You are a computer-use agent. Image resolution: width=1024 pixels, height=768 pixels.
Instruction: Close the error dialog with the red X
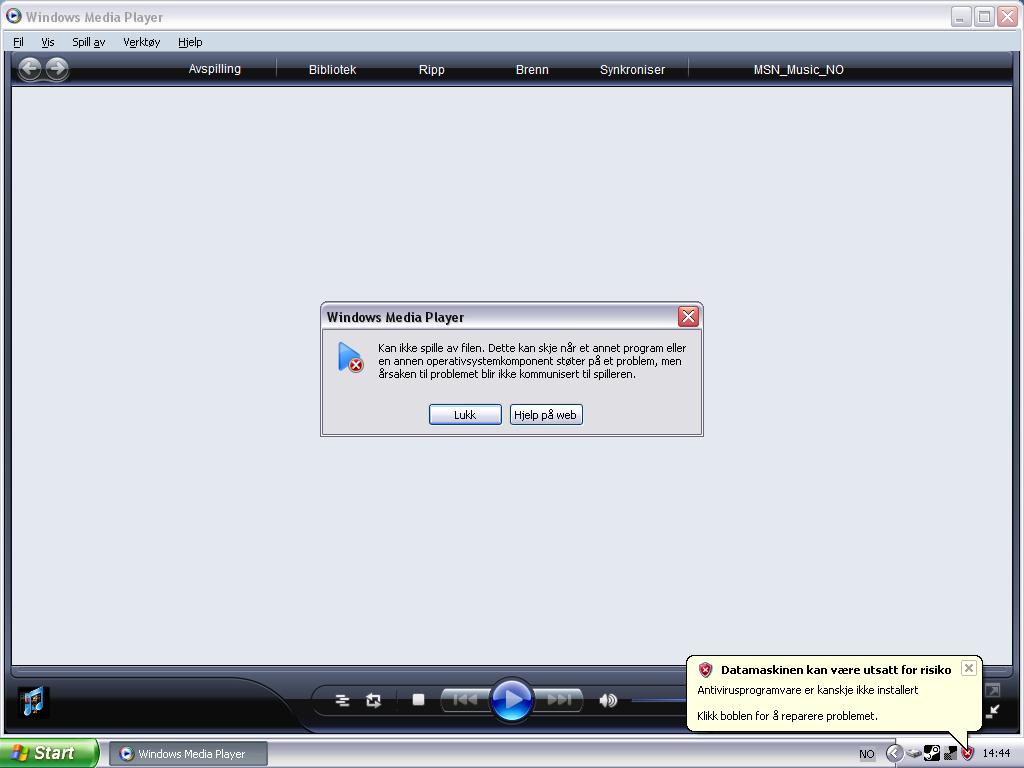[688, 317]
